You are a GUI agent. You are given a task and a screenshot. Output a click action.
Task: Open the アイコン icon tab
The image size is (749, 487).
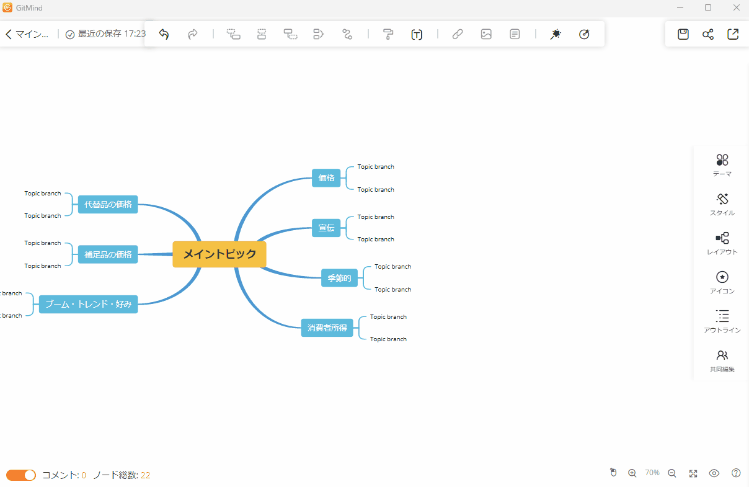[722, 282]
